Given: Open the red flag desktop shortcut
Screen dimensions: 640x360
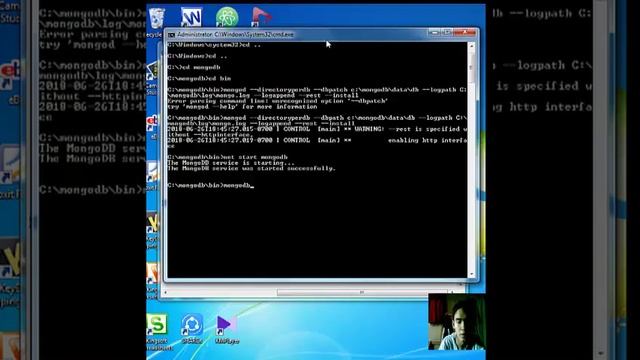Looking at the screenshot, I should (x=261, y=17).
